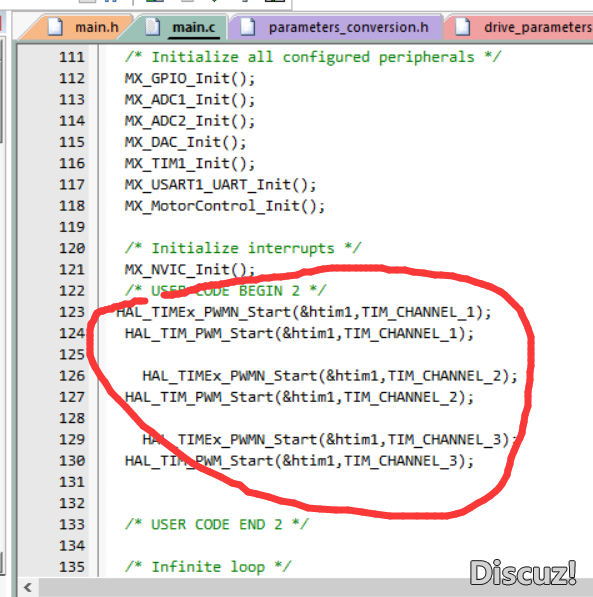
Task: Click HAL_TIMEx_PWMN_Start with TIM_CHANNEL_3
Action: [330, 440]
